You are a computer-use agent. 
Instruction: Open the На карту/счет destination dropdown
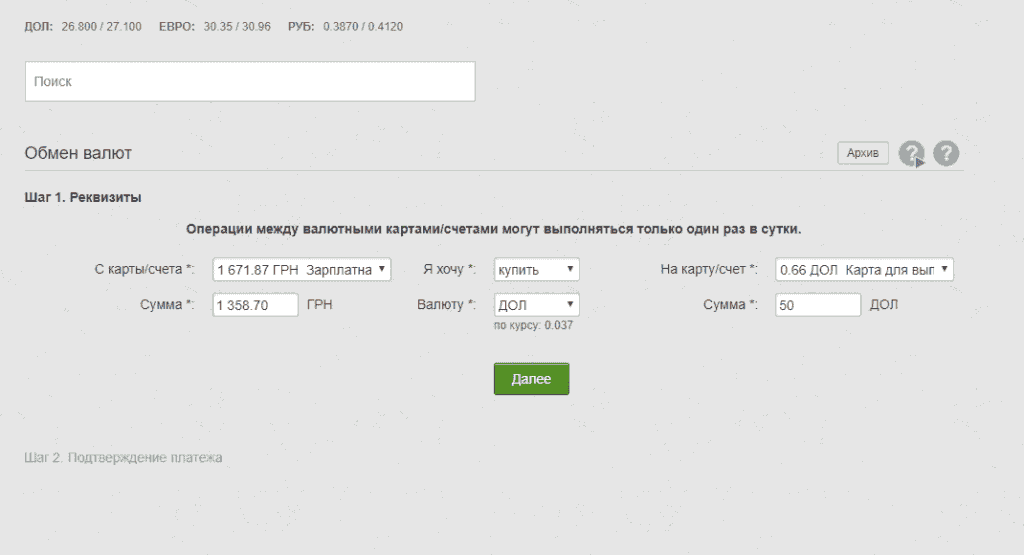pos(864,269)
